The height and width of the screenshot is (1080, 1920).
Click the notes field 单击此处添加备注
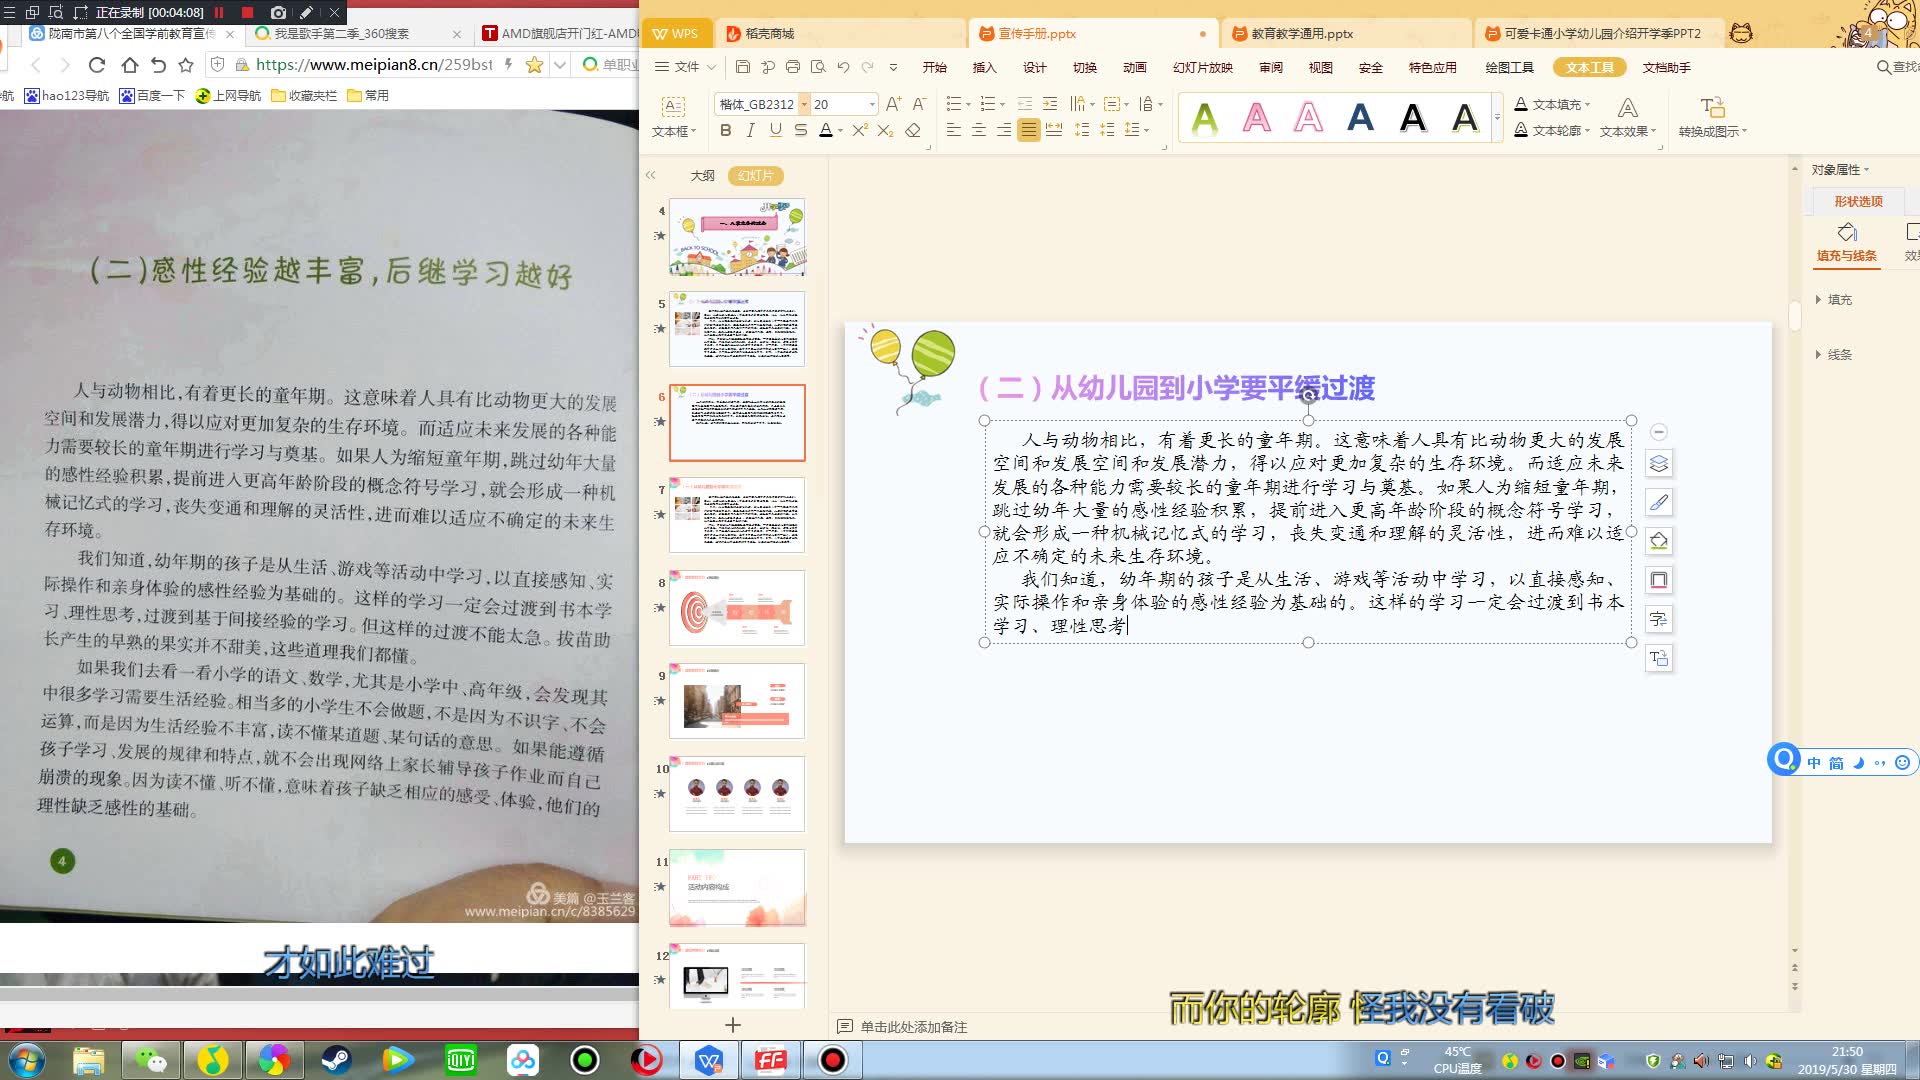pyautogui.click(x=913, y=1027)
